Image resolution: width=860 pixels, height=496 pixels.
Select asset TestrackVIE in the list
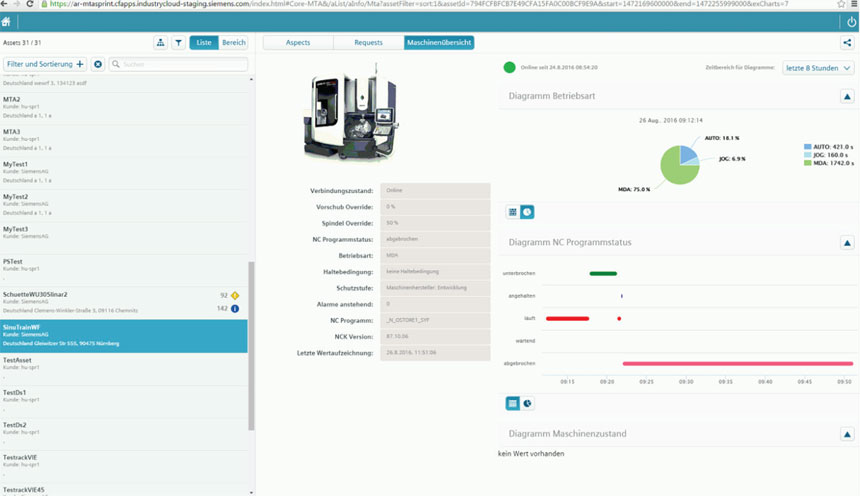pyautogui.click(x=124, y=466)
